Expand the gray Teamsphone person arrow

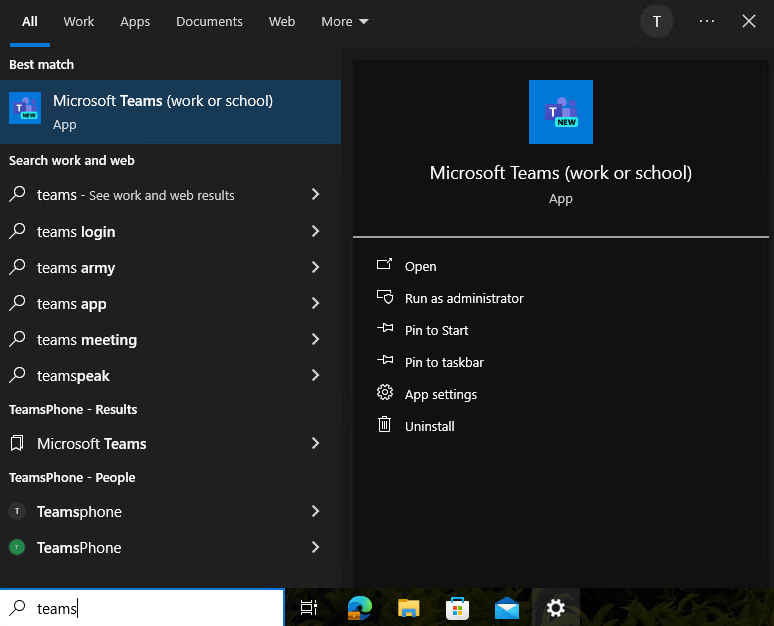coord(315,511)
